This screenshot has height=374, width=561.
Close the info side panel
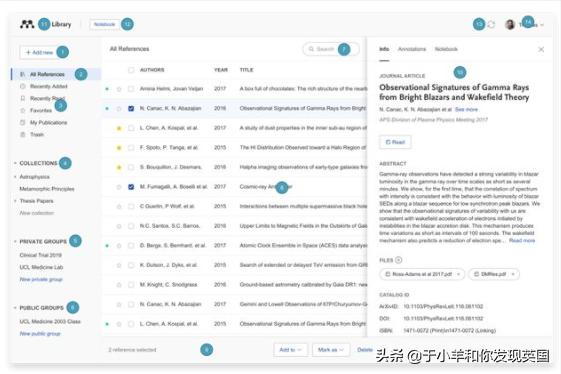[541, 49]
